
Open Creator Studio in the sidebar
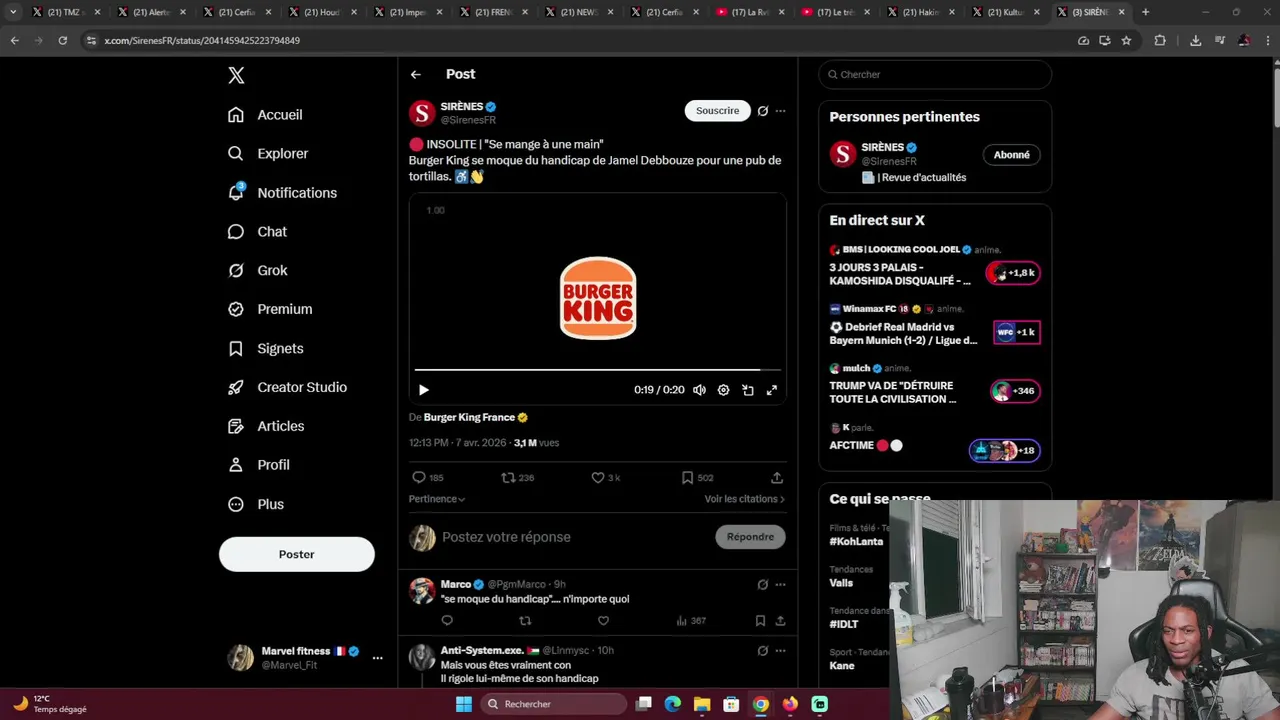coord(287,388)
